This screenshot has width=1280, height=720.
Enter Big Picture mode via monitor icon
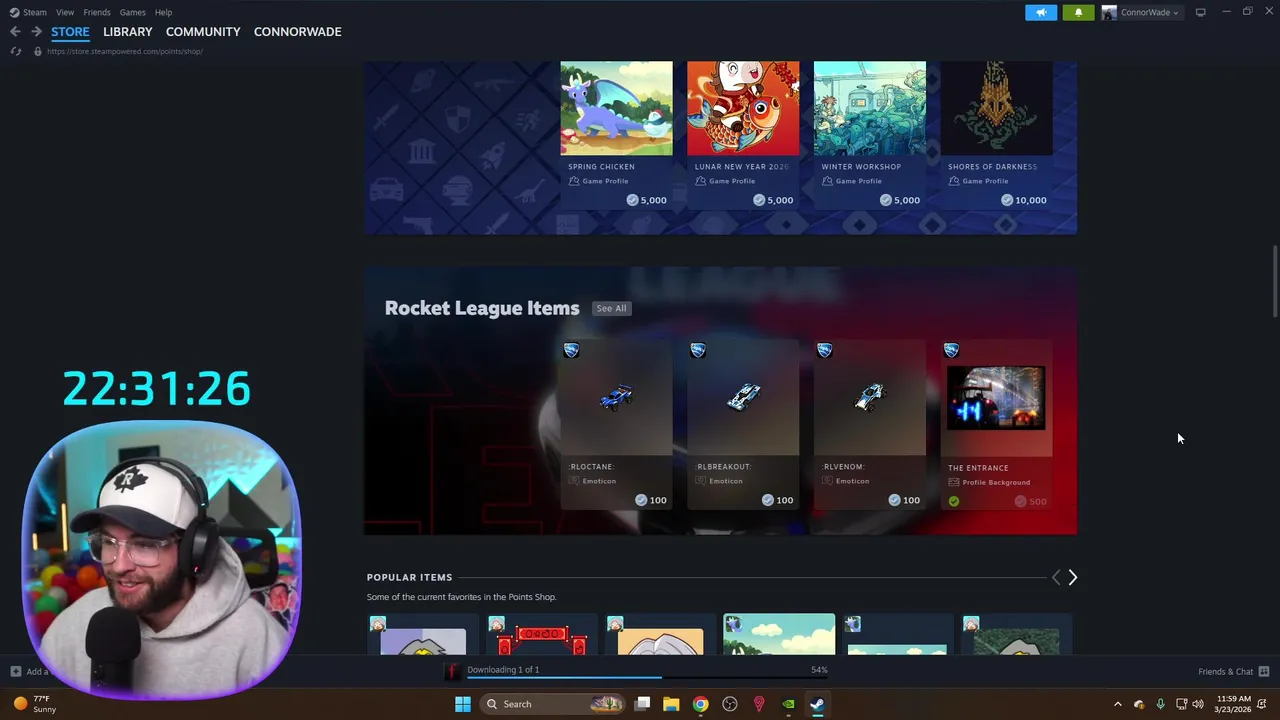pos(1200,12)
